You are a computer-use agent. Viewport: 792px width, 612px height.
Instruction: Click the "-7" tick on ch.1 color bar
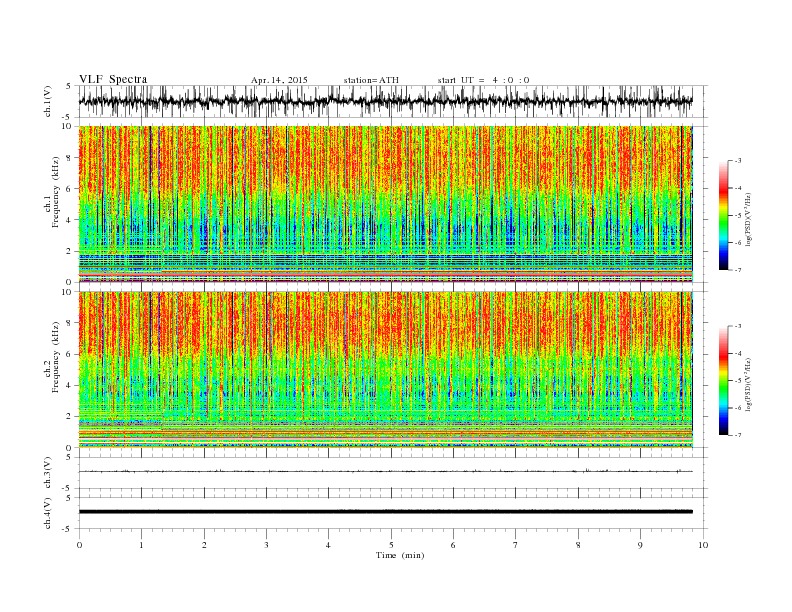pos(738,270)
